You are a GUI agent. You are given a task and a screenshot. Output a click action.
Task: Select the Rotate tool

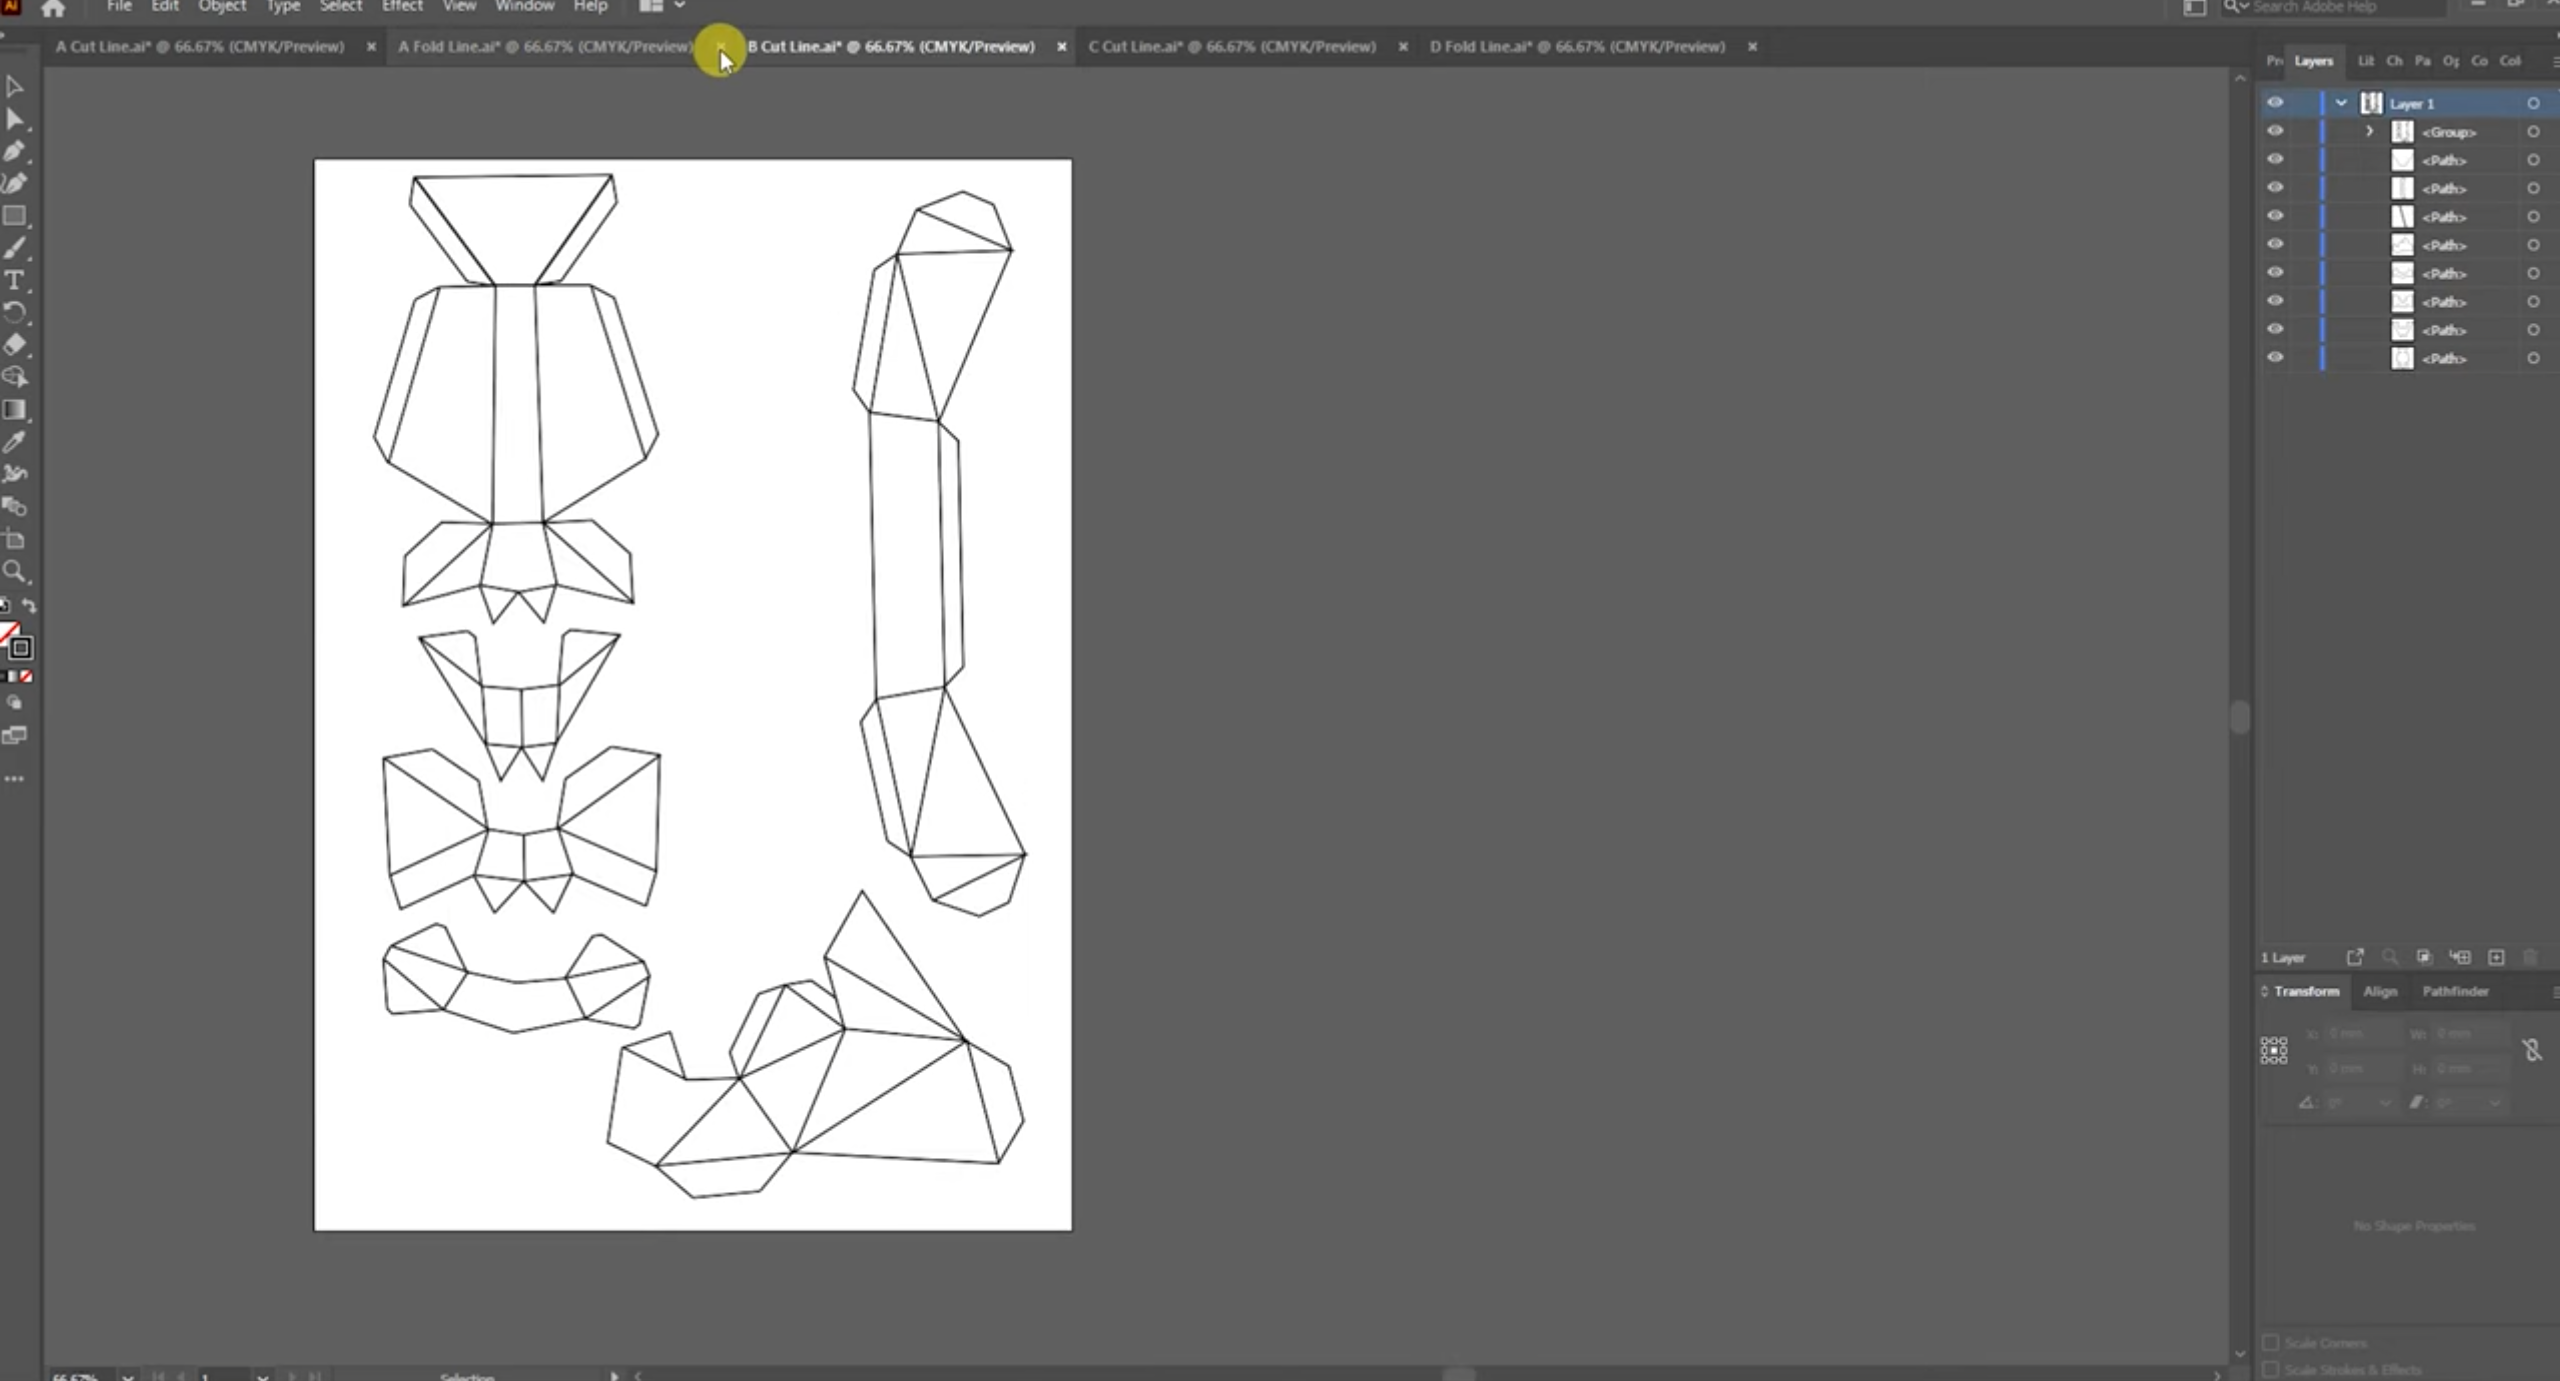point(16,313)
